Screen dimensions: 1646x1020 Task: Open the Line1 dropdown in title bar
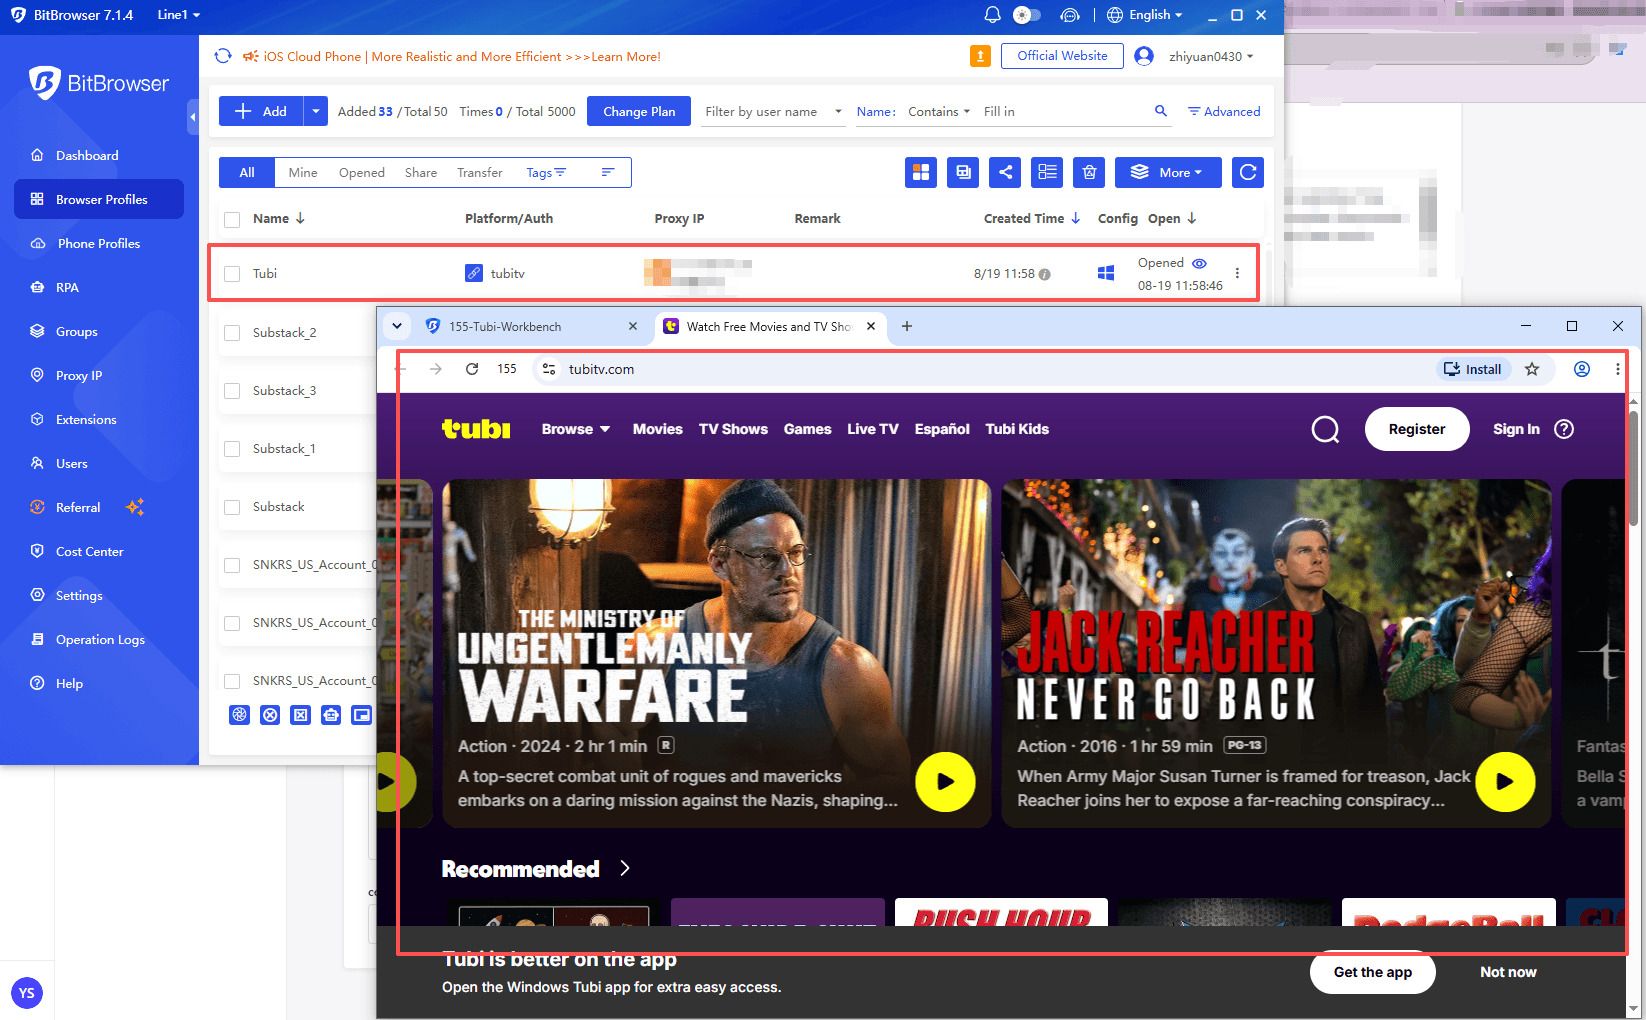click(x=179, y=15)
